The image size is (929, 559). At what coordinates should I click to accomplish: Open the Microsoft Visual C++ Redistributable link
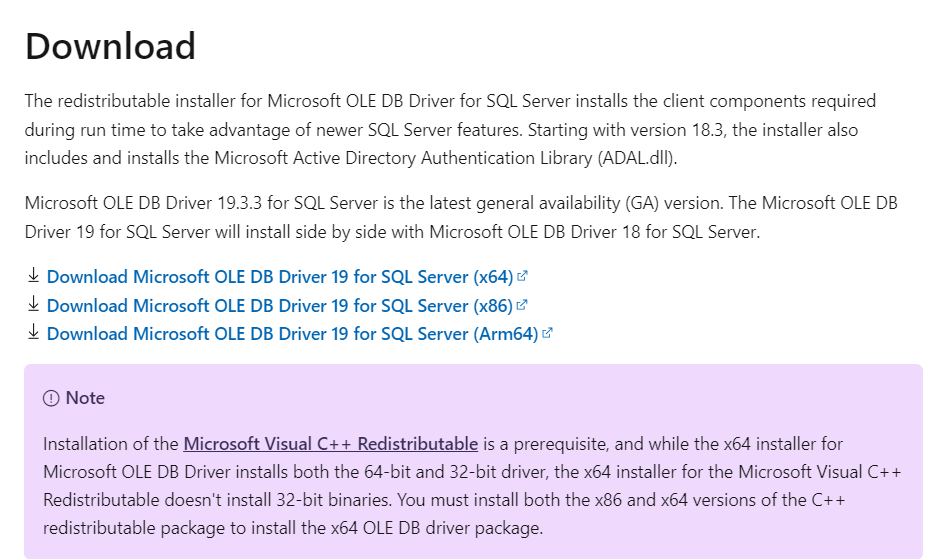(x=331, y=444)
